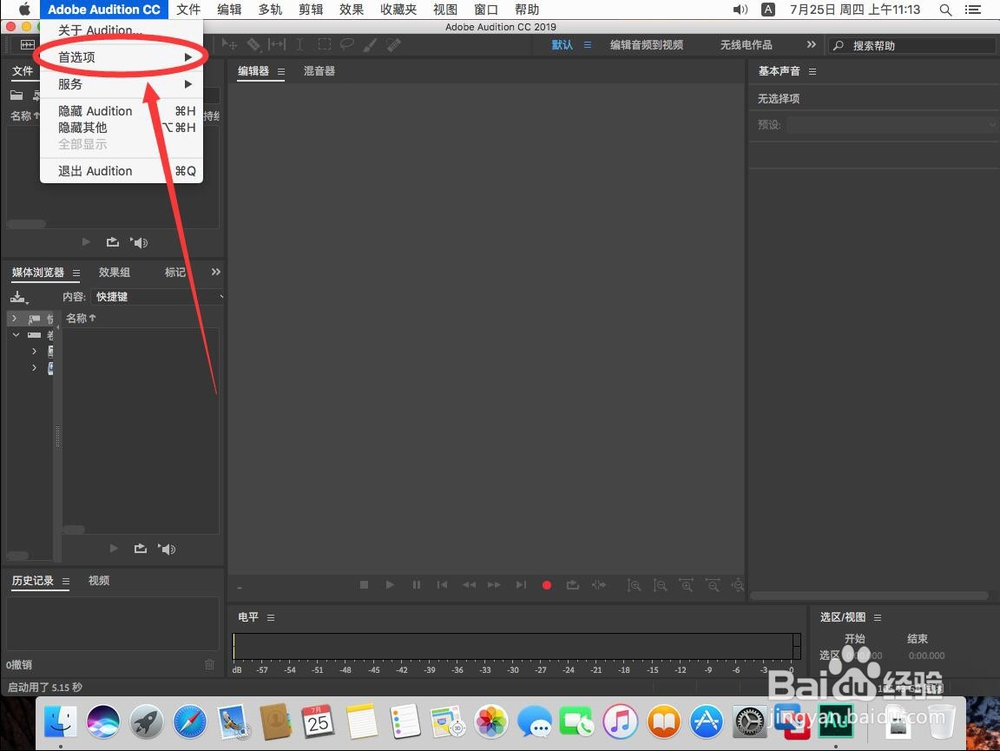The width and height of the screenshot is (1000, 751).
Task: Click the Rewind button in transport
Action: (x=469, y=585)
